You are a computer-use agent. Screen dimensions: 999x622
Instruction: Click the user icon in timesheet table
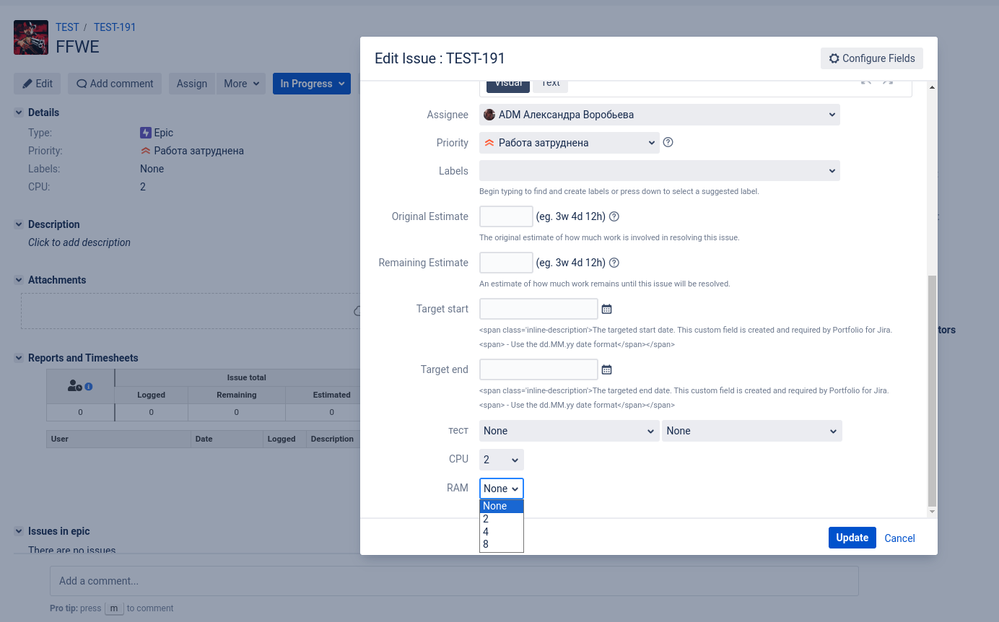tap(75, 386)
